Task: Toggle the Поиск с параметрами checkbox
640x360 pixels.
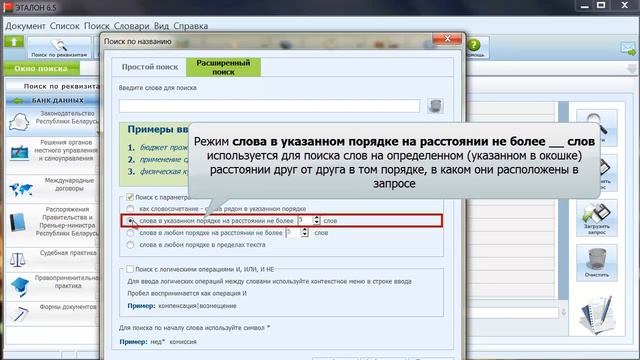Action: point(130,197)
